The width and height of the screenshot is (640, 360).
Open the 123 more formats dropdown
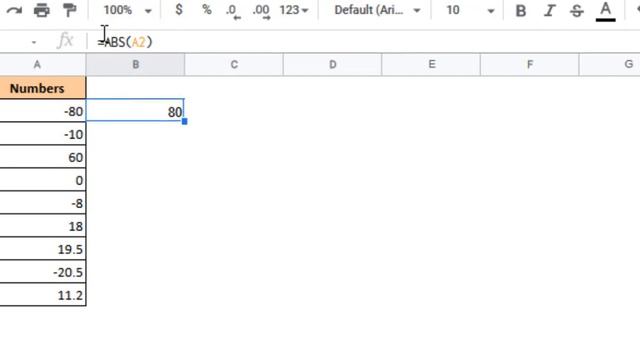(x=293, y=10)
